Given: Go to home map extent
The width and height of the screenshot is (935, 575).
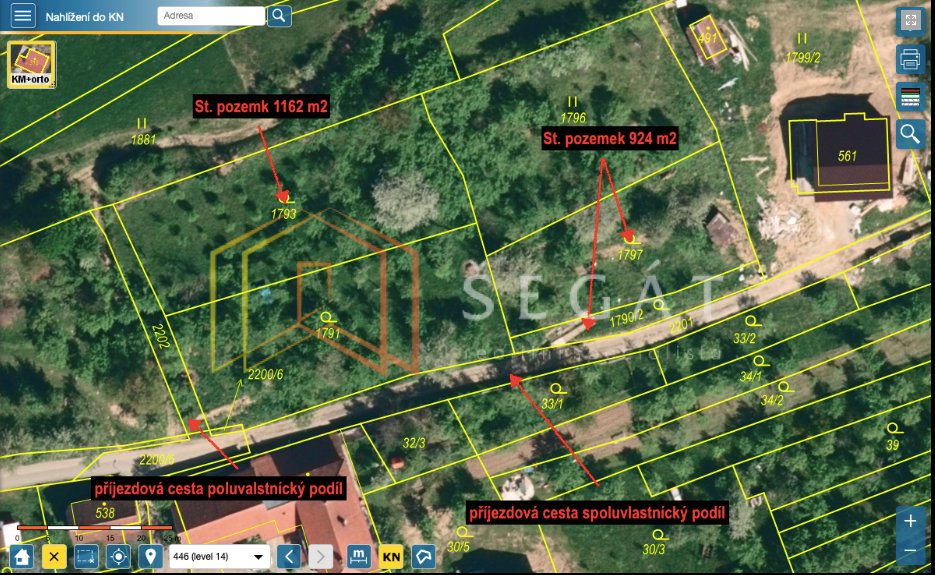Looking at the screenshot, I should pyautogui.click(x=22, y=557).
